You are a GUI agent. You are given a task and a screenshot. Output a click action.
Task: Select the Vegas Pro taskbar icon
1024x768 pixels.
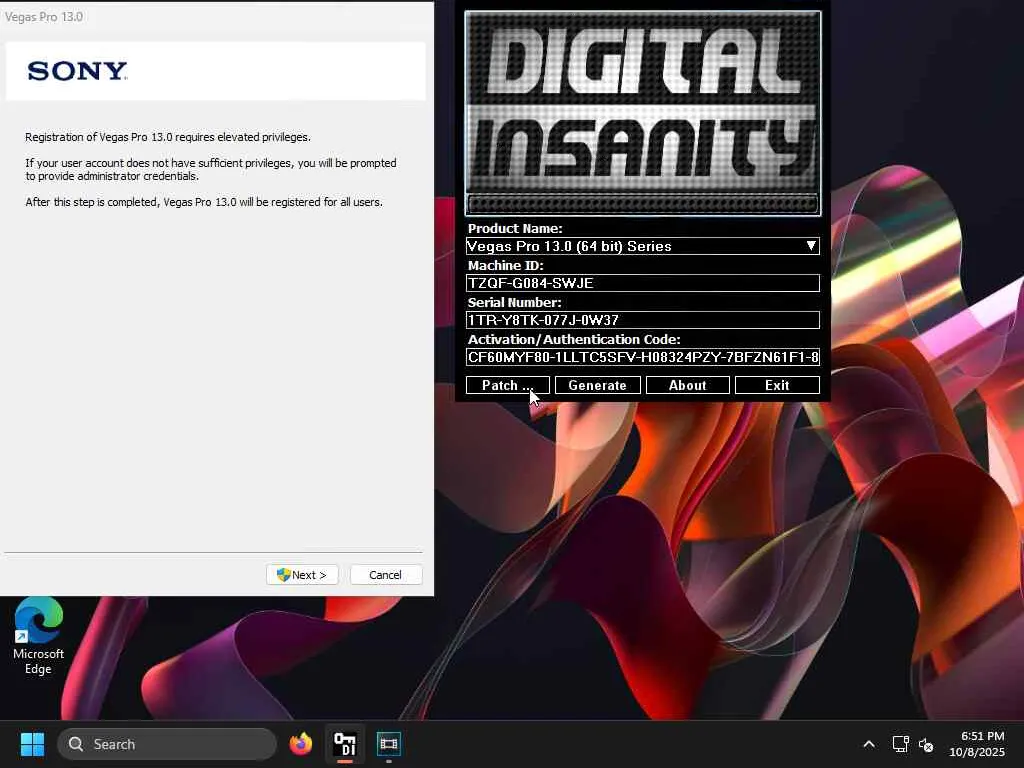coord(389,744)
